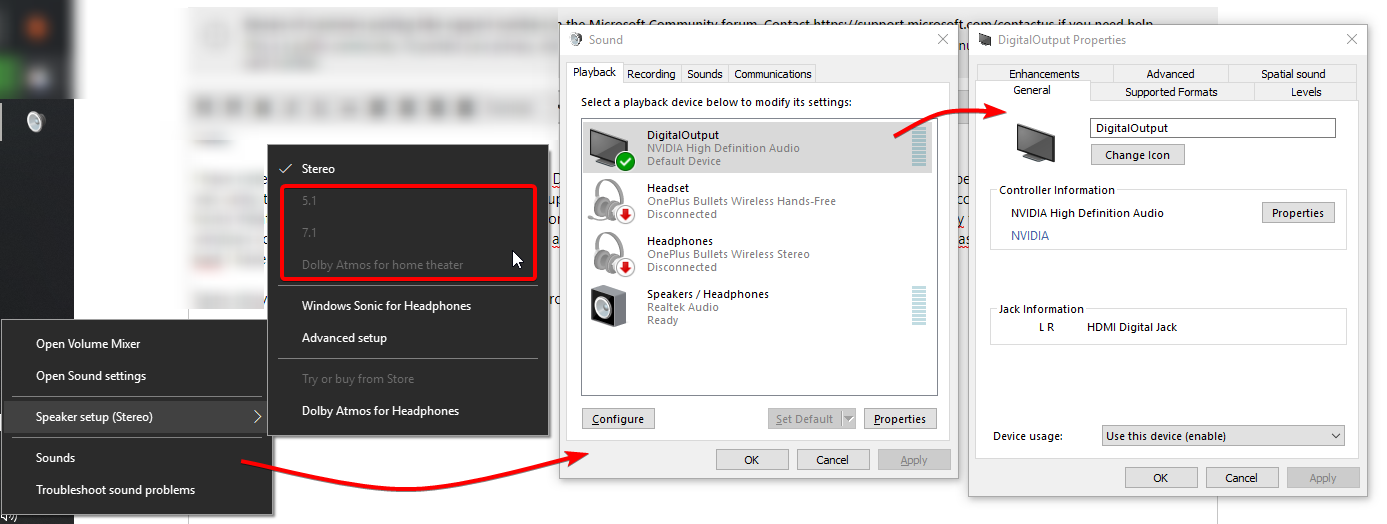Click the DigitalOutput monitor icon in Sound list

tap(611, 148)
